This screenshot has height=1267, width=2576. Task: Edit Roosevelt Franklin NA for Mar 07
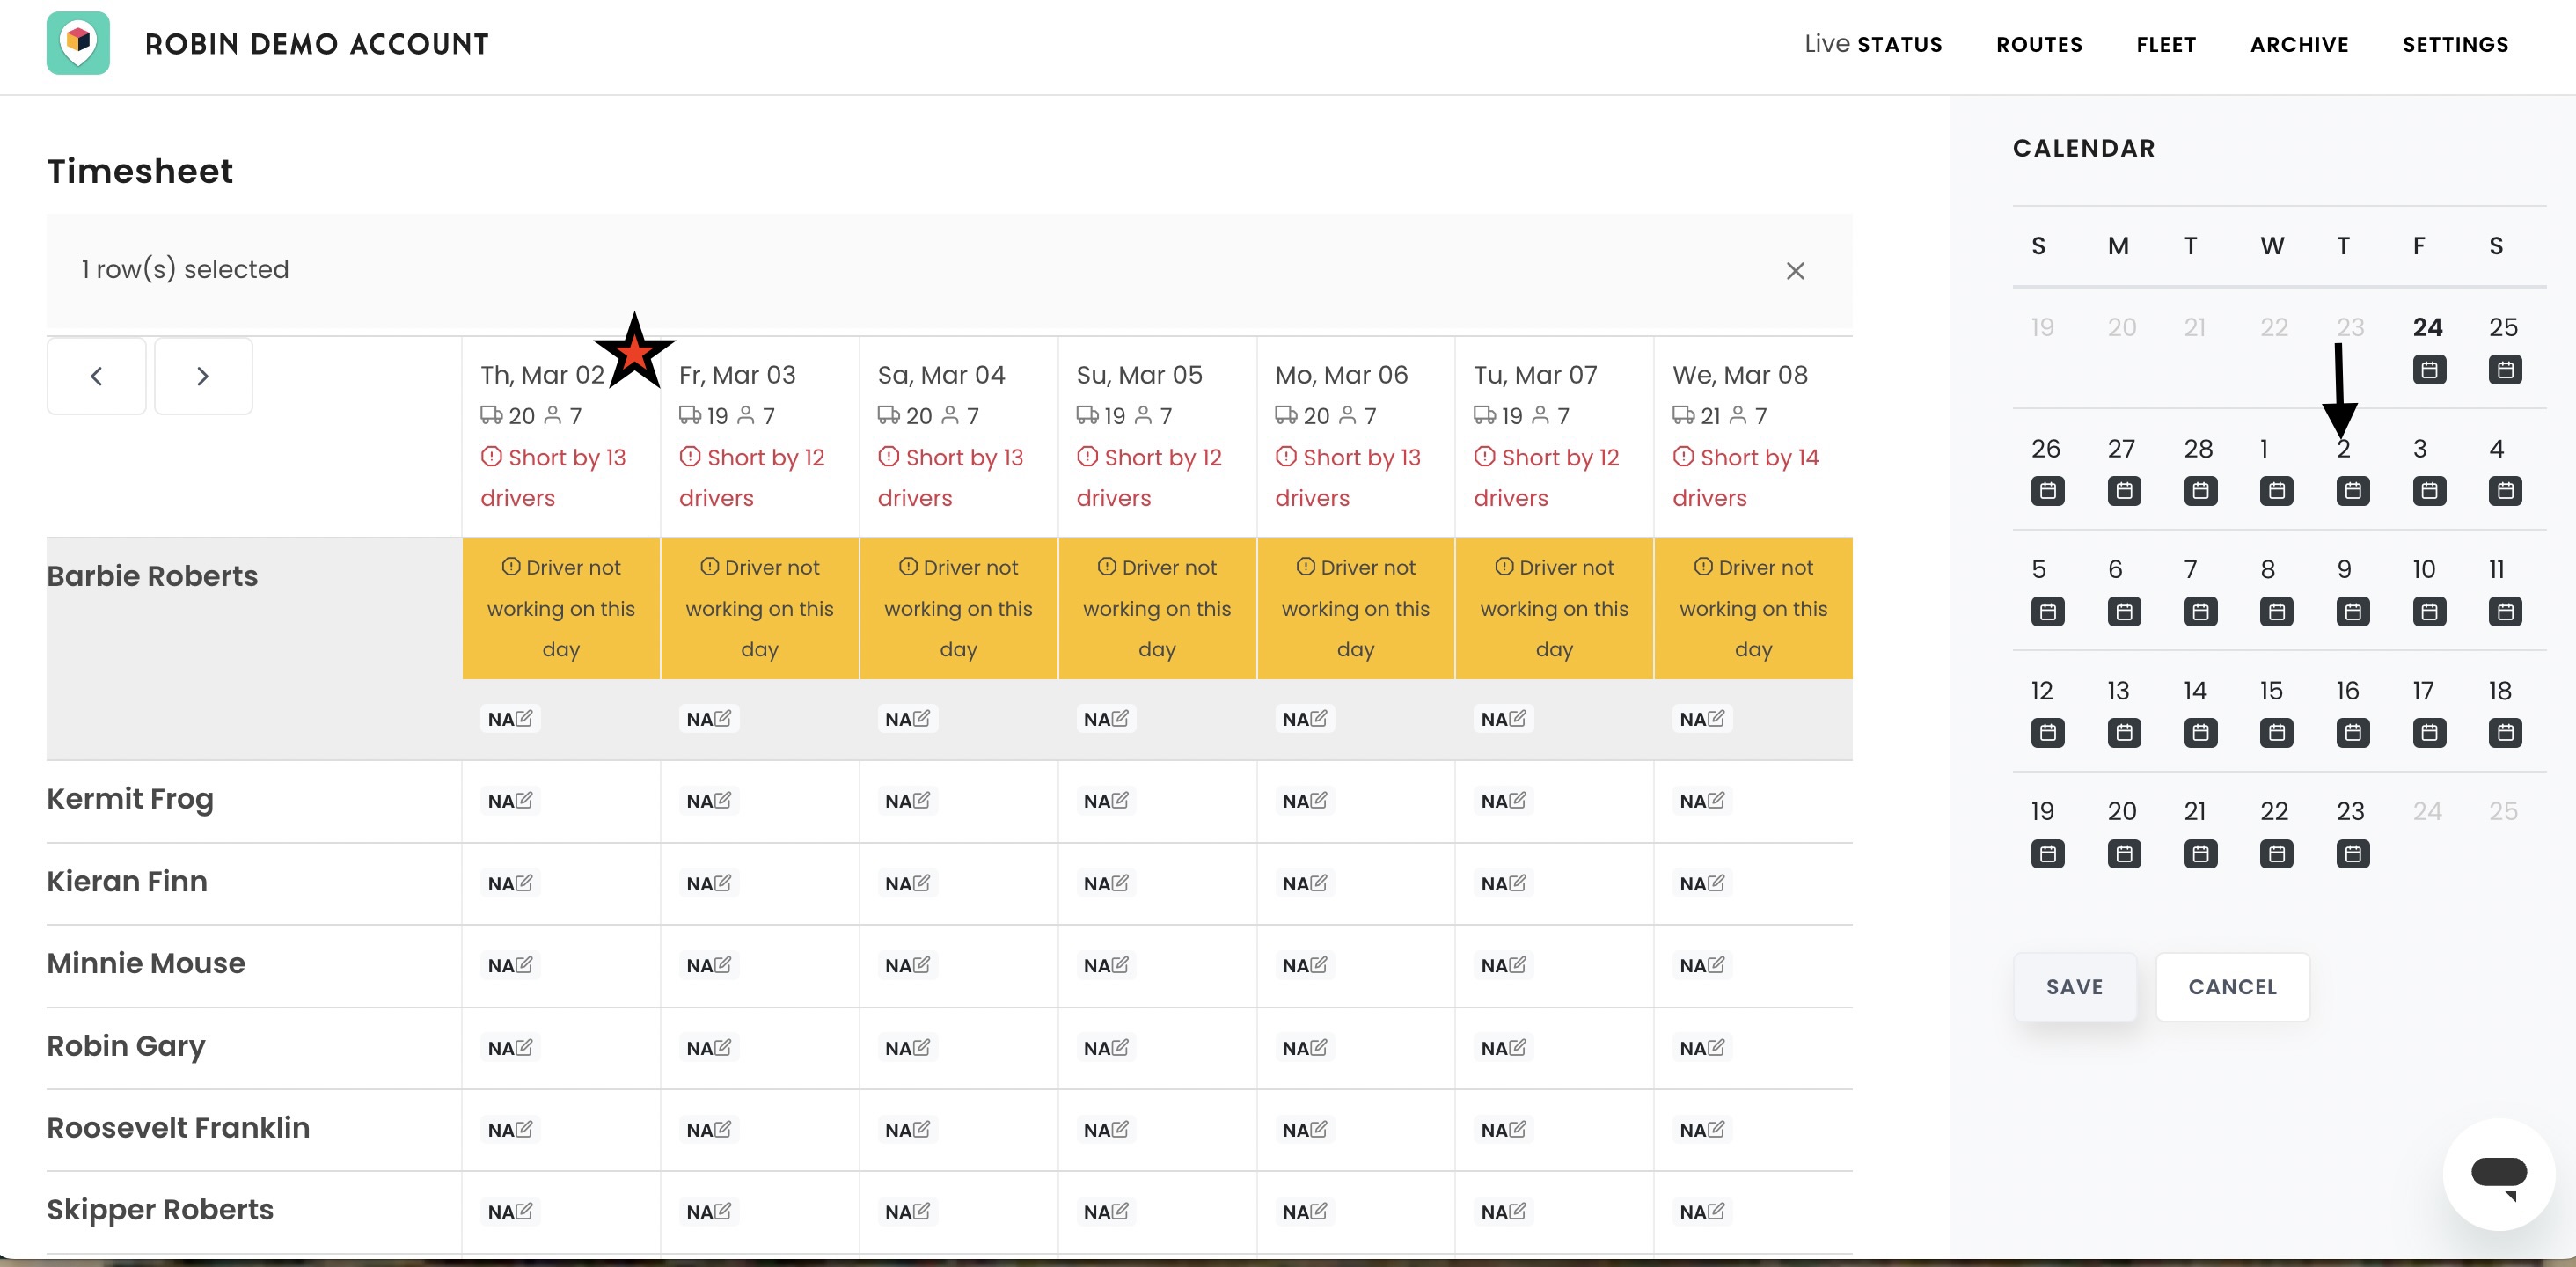point(1503,1130)
